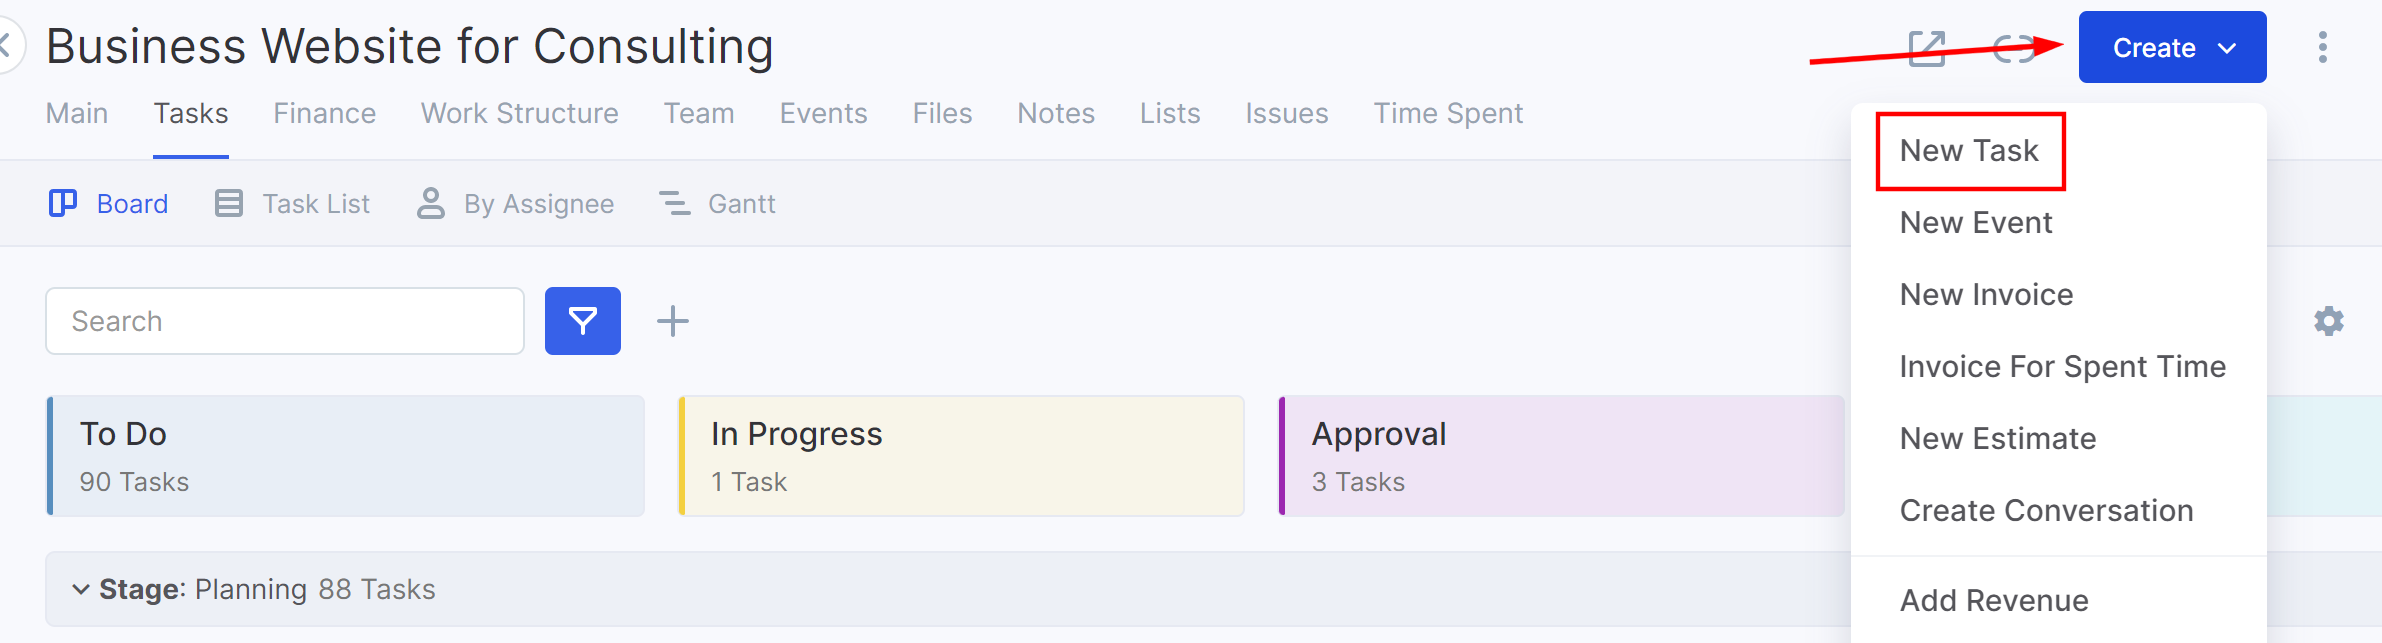Viewport: 2382px width, 643px height.
Task: Click the open-in-new-window icon
Action: click(x=1926, y=48)
